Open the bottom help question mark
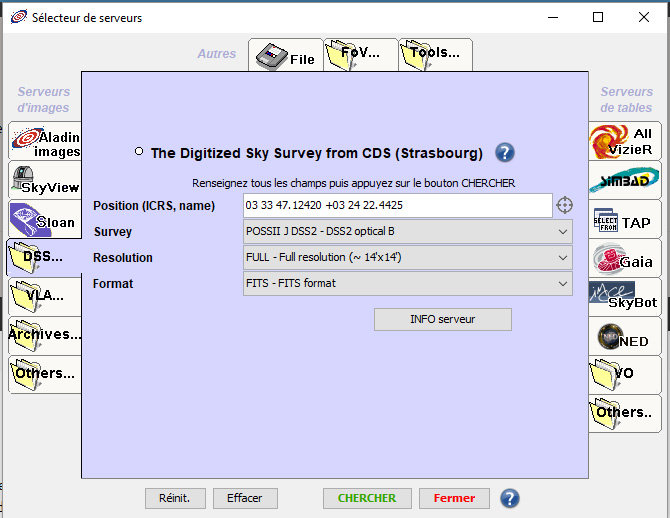670x518 pixels. [x=510, y=498]
